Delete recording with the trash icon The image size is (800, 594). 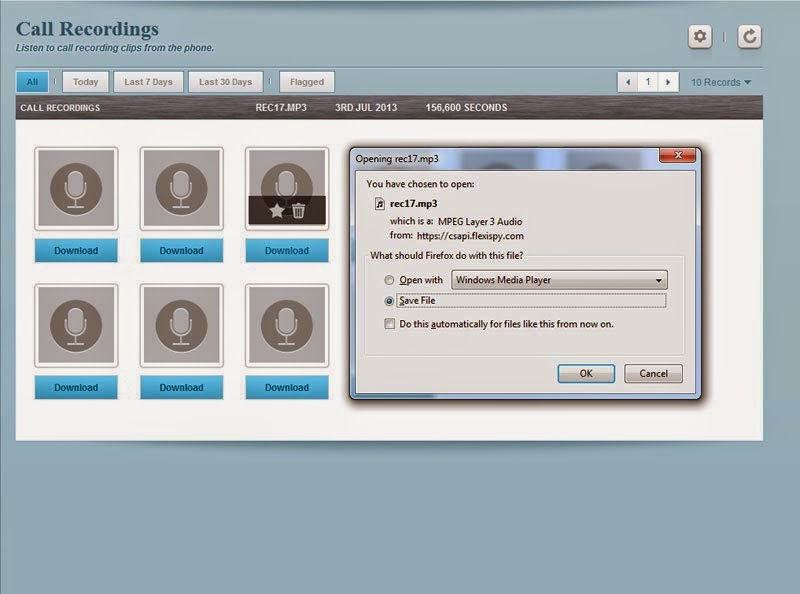[298, 210]
